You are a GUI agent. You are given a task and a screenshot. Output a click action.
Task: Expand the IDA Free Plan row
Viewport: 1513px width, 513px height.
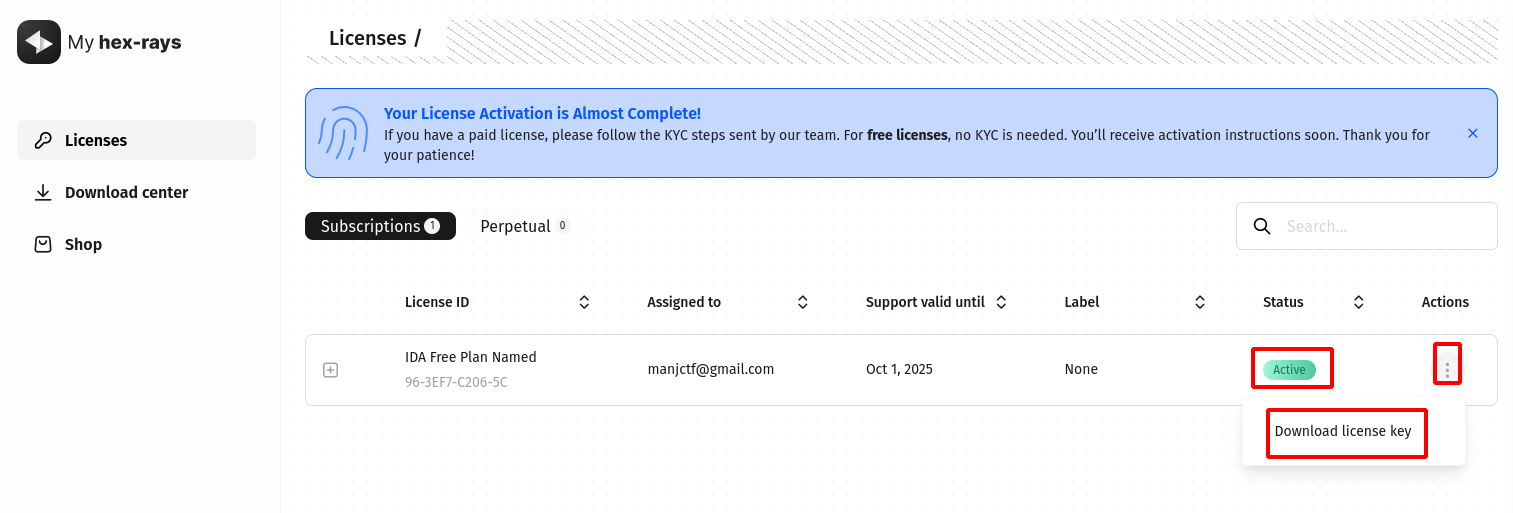click(331, 370)
